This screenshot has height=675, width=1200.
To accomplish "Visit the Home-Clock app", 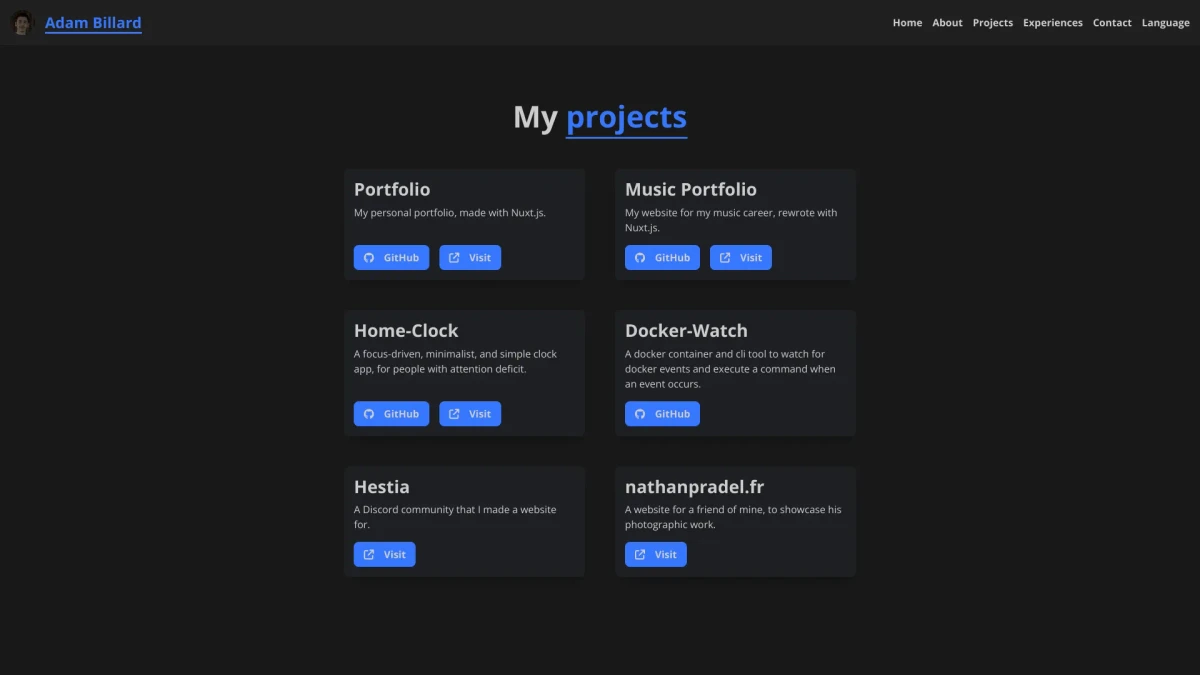I will pos(470,414).
